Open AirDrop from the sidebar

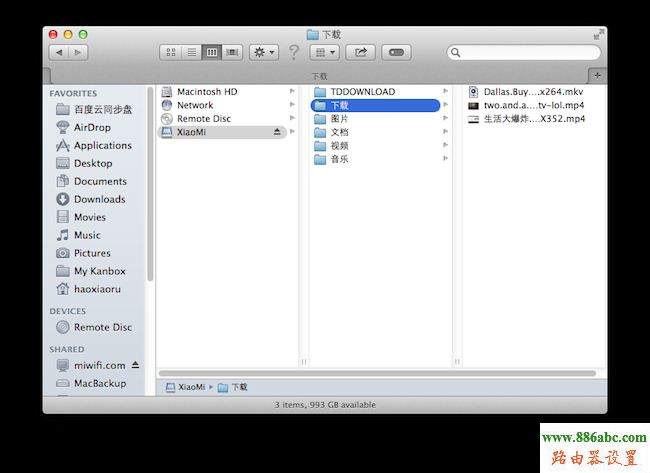(92, 127)
